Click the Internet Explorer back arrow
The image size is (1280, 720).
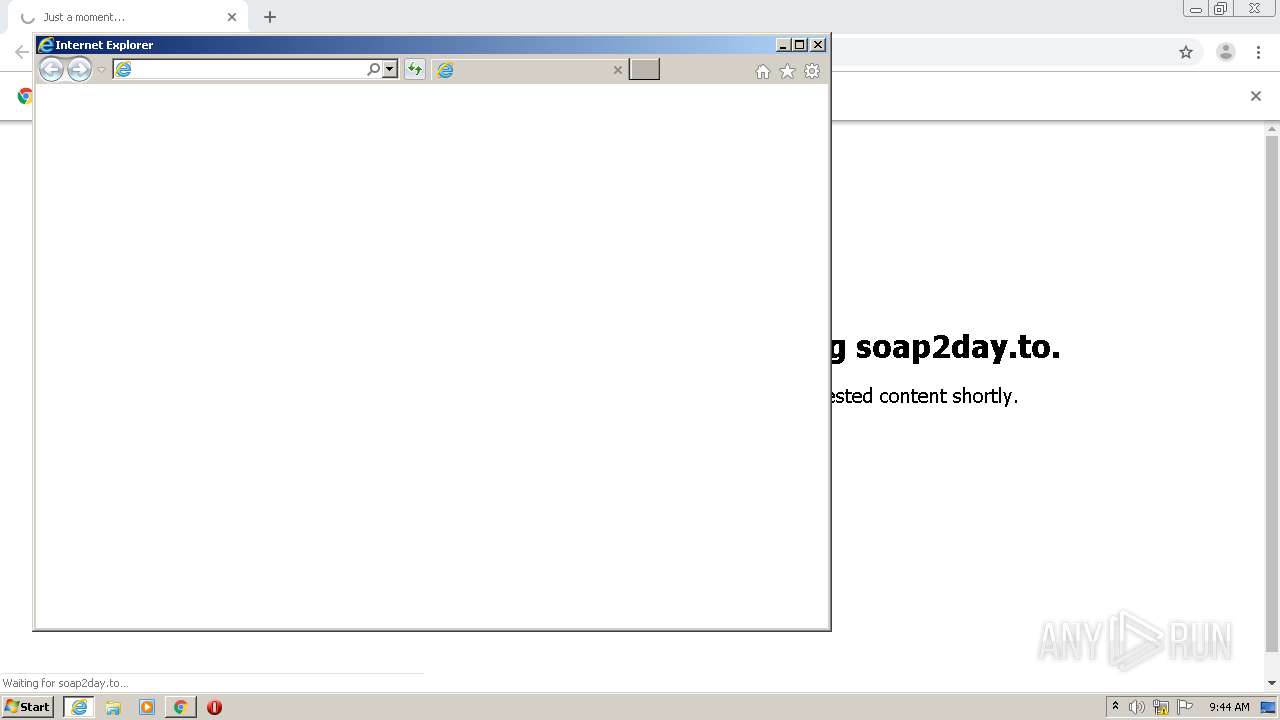[x=51, y=69]
